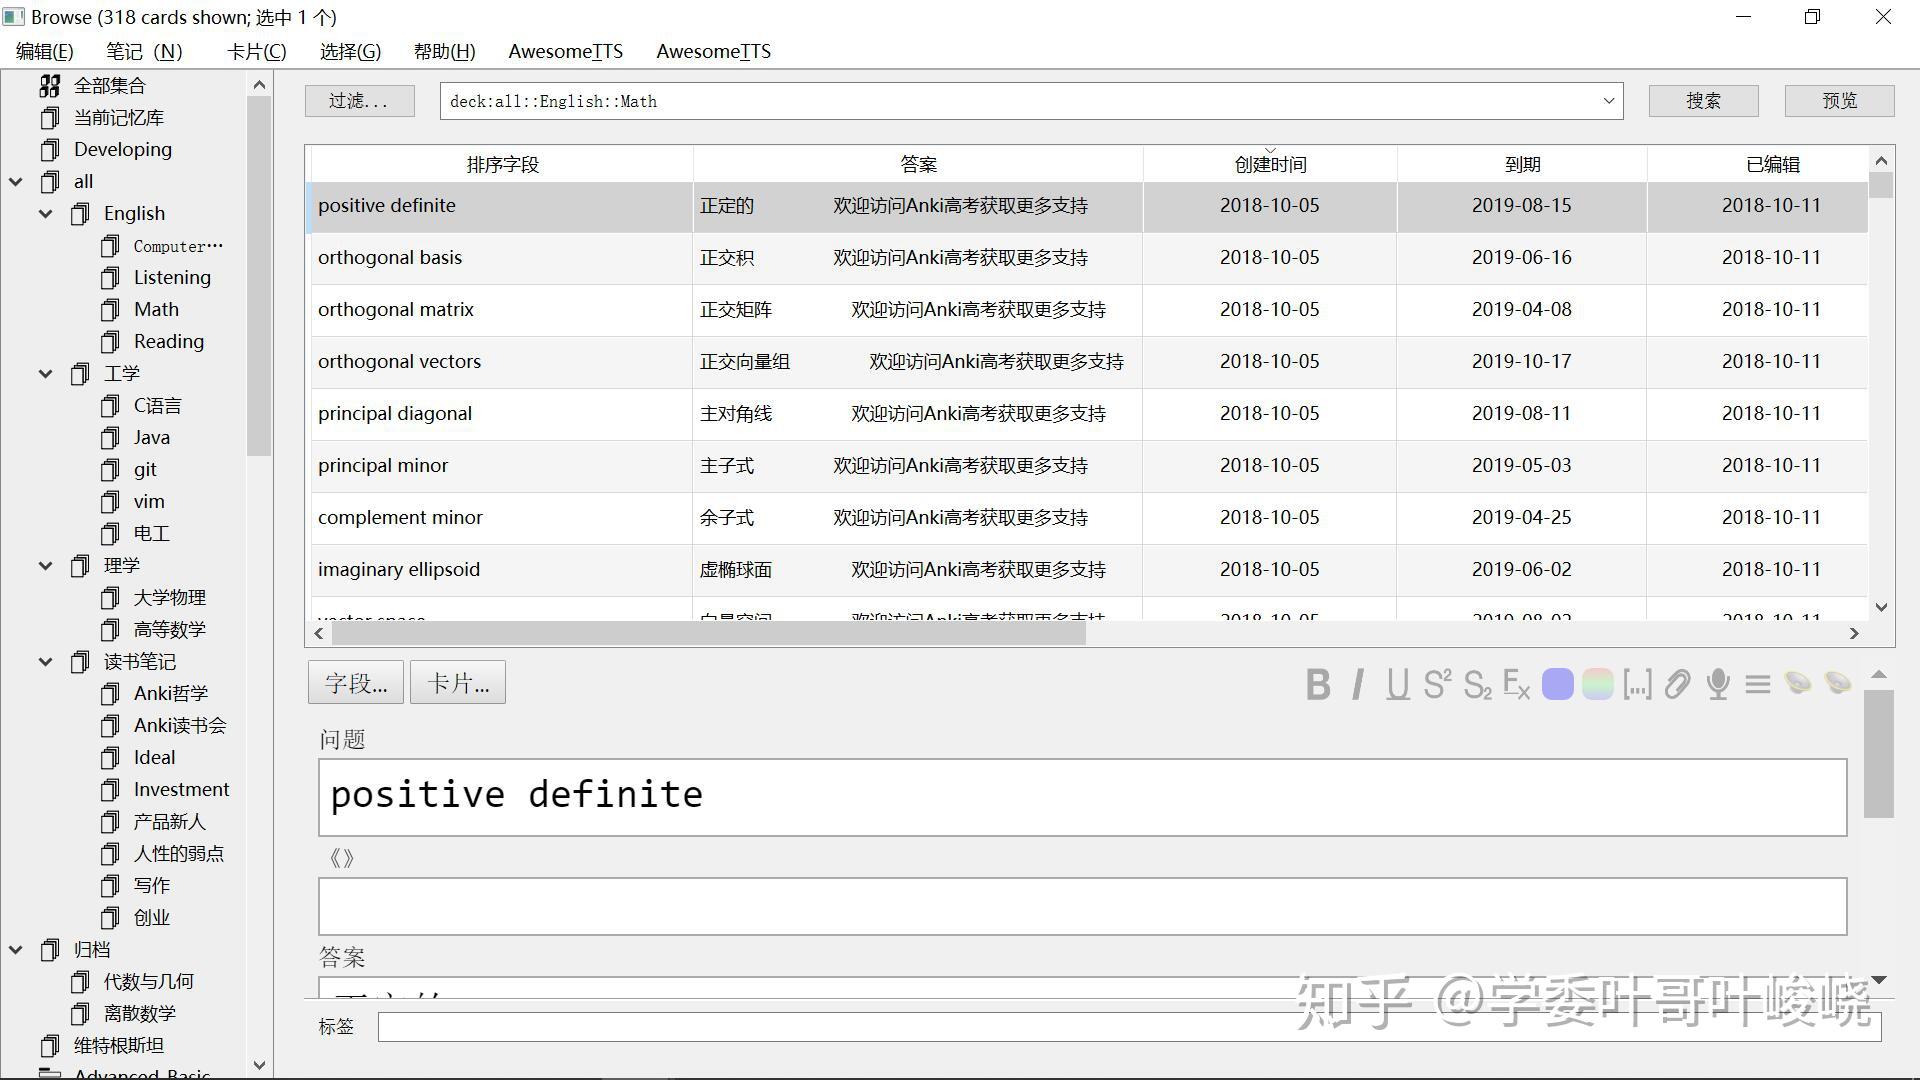Collapse the English deck branch
The width and height of the screenshot is (1920, 1080).
[x=46, y=214]
